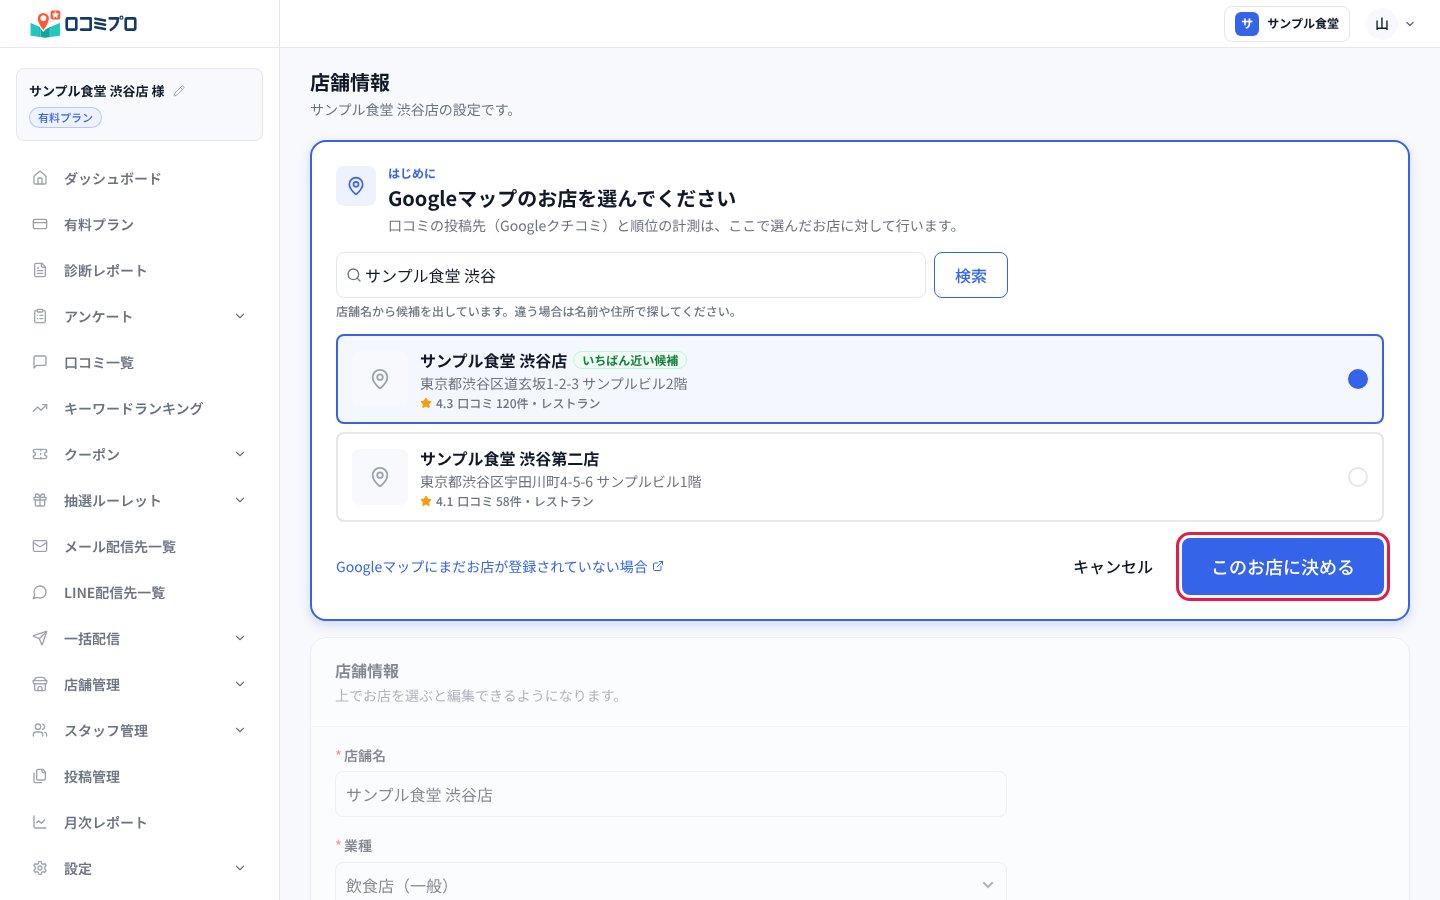Expand the アンケート submenu chevron
This screenshot has height=900, width=1440.
[x=240, y=316]
